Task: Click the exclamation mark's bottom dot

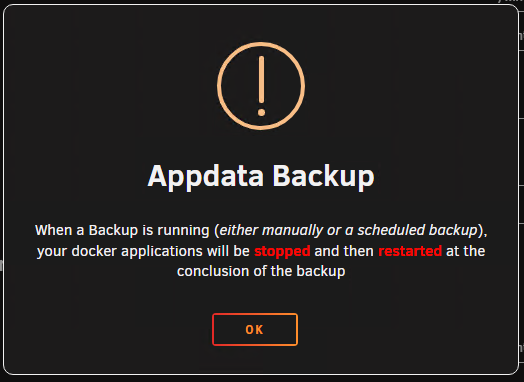Action: point(261,112)
